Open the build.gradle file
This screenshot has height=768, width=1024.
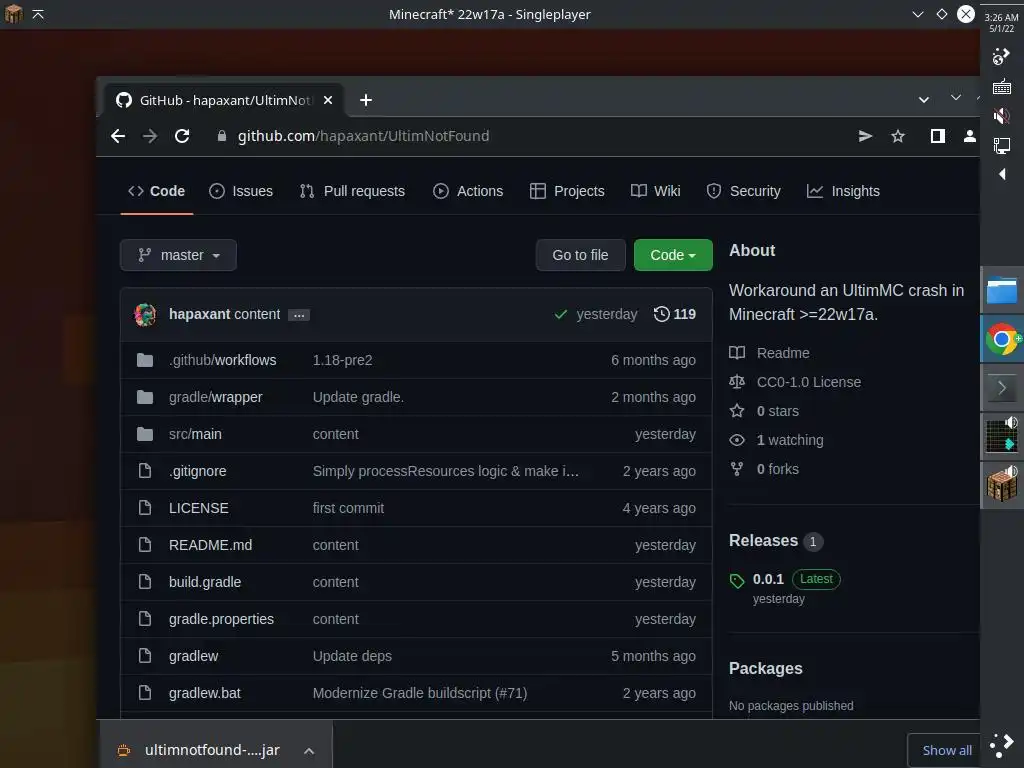205,582
